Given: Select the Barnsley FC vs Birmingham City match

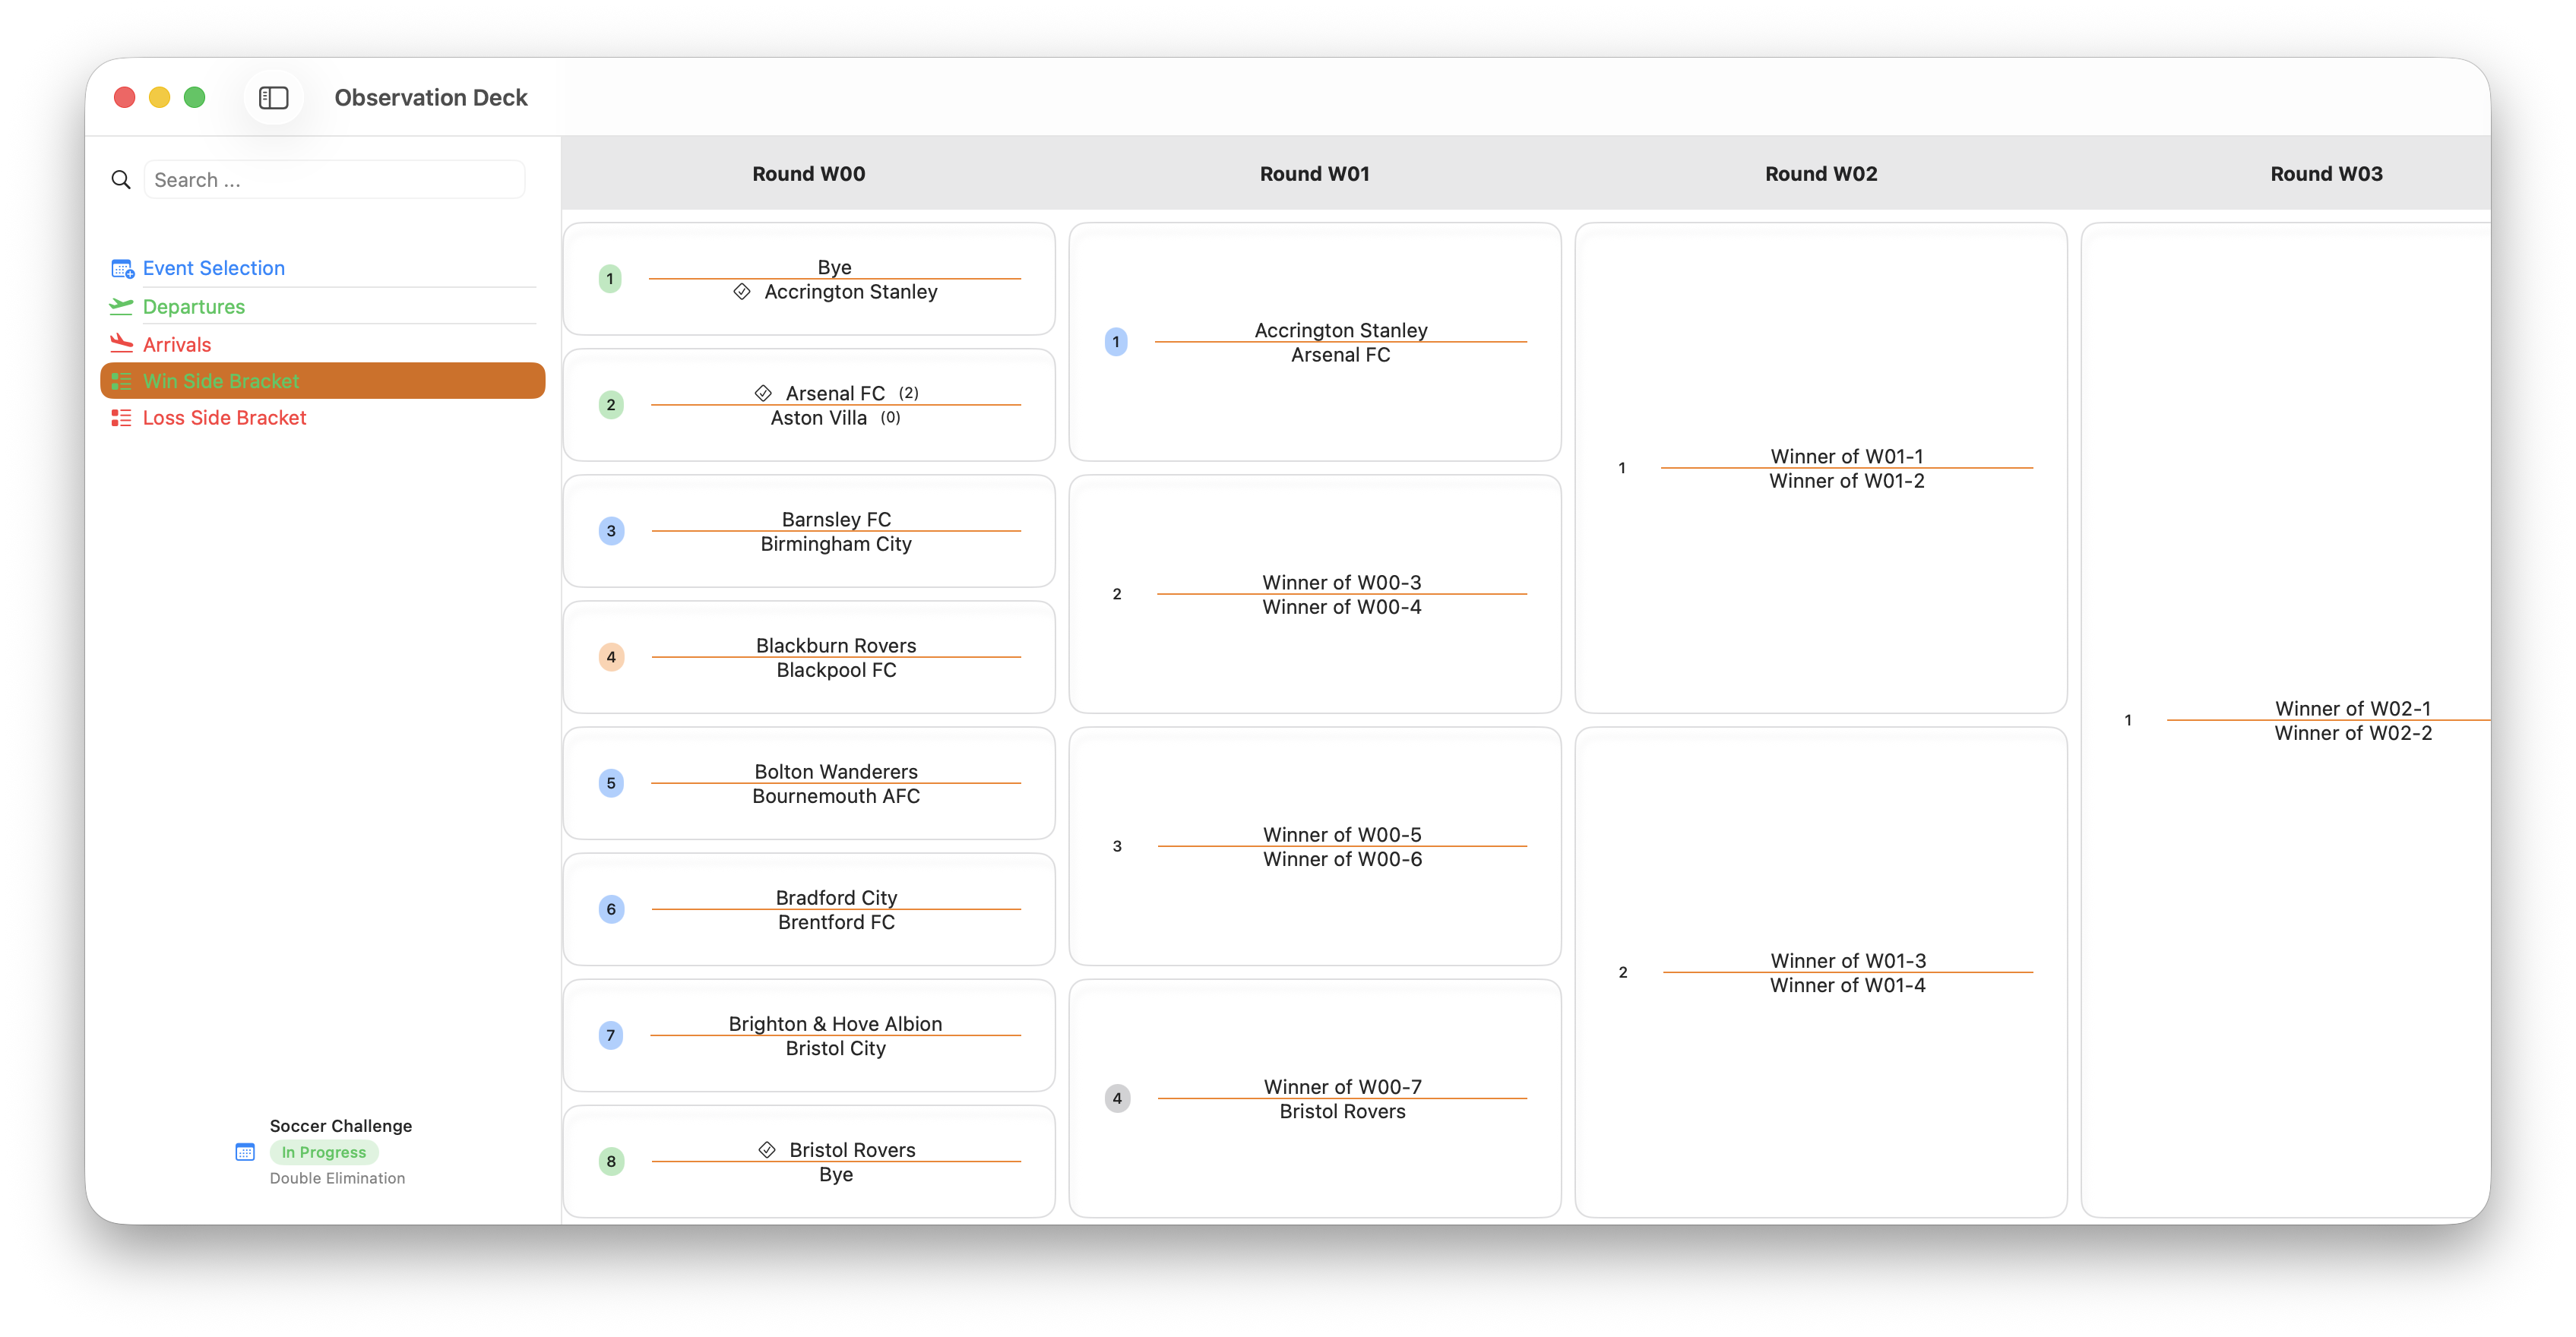Looking at the screenshot, I should click(835, 531).
